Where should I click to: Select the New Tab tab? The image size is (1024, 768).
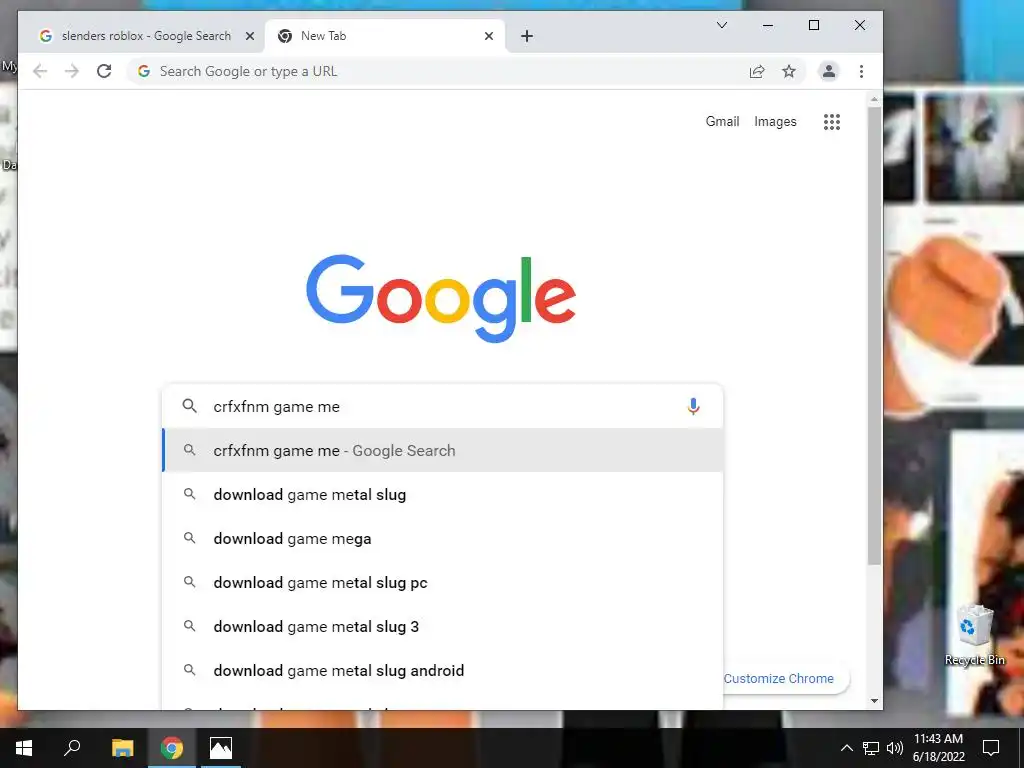point(385,36)
